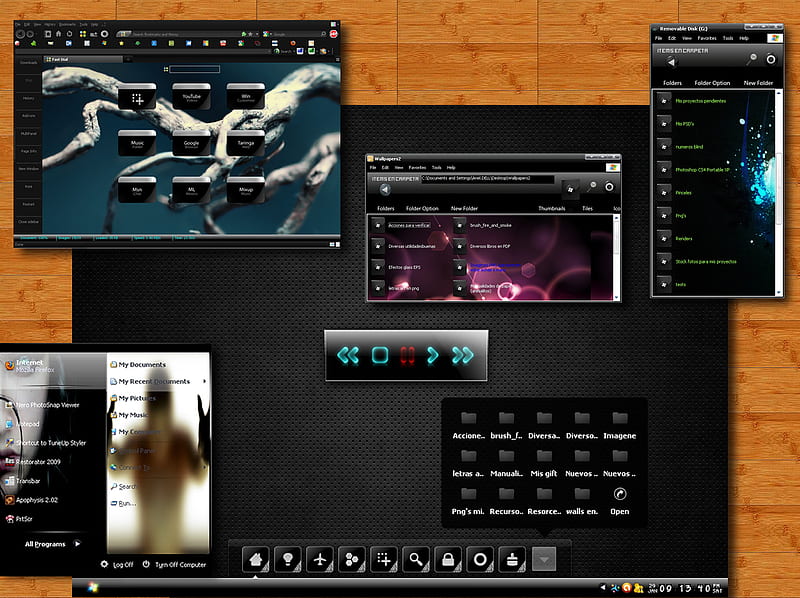Viewport: 800px width, 598px height.
Task: Expand My Recent Documents submenu arrow
Action: [205, 381]
